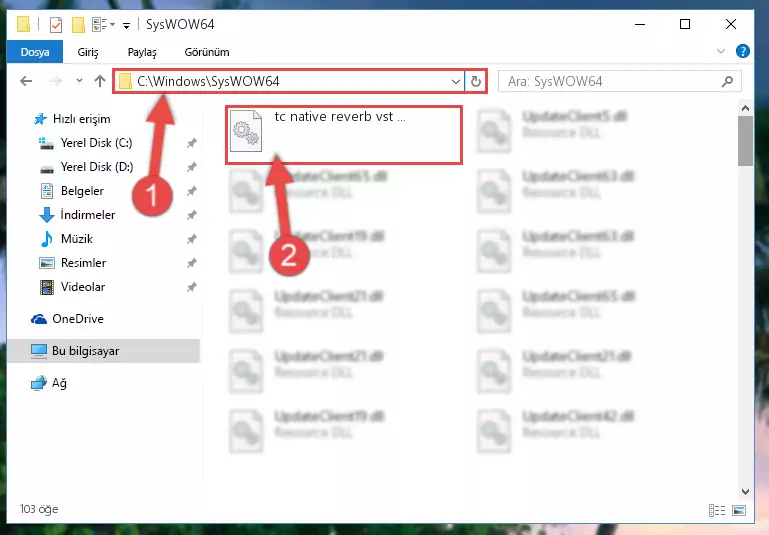Switch to the Görünüm ribbon tab
The width and height of the screenshot is (769, 535).
pyautogui.click(x=206, y=52)
